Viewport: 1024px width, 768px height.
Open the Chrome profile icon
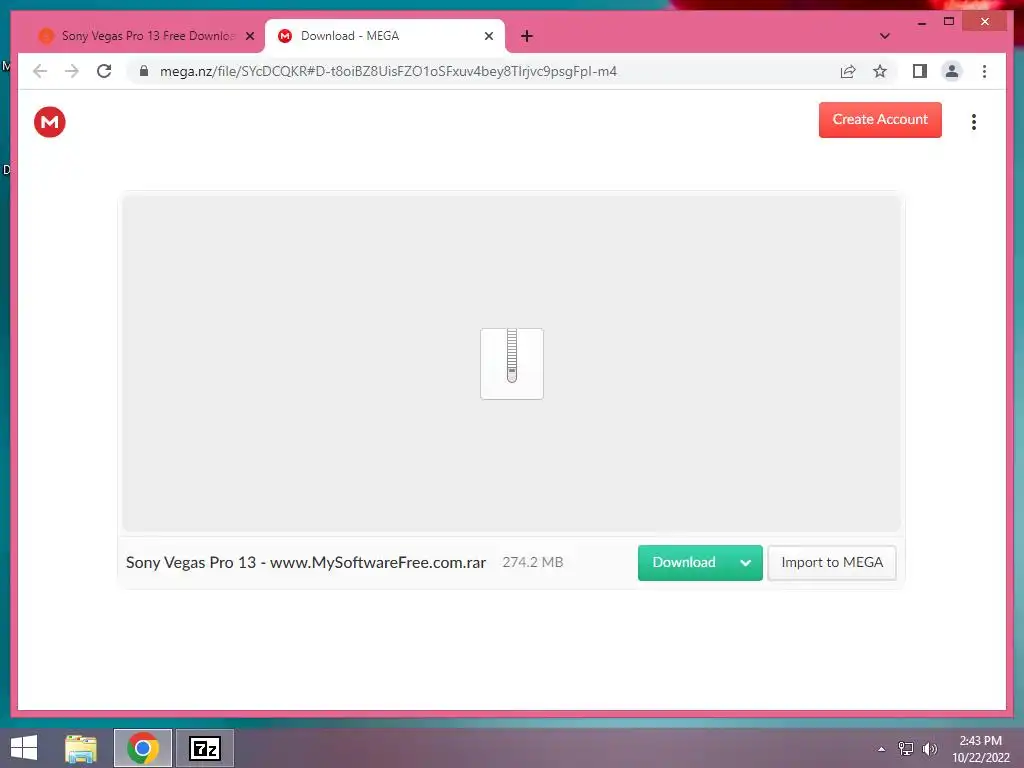point(952,71)
